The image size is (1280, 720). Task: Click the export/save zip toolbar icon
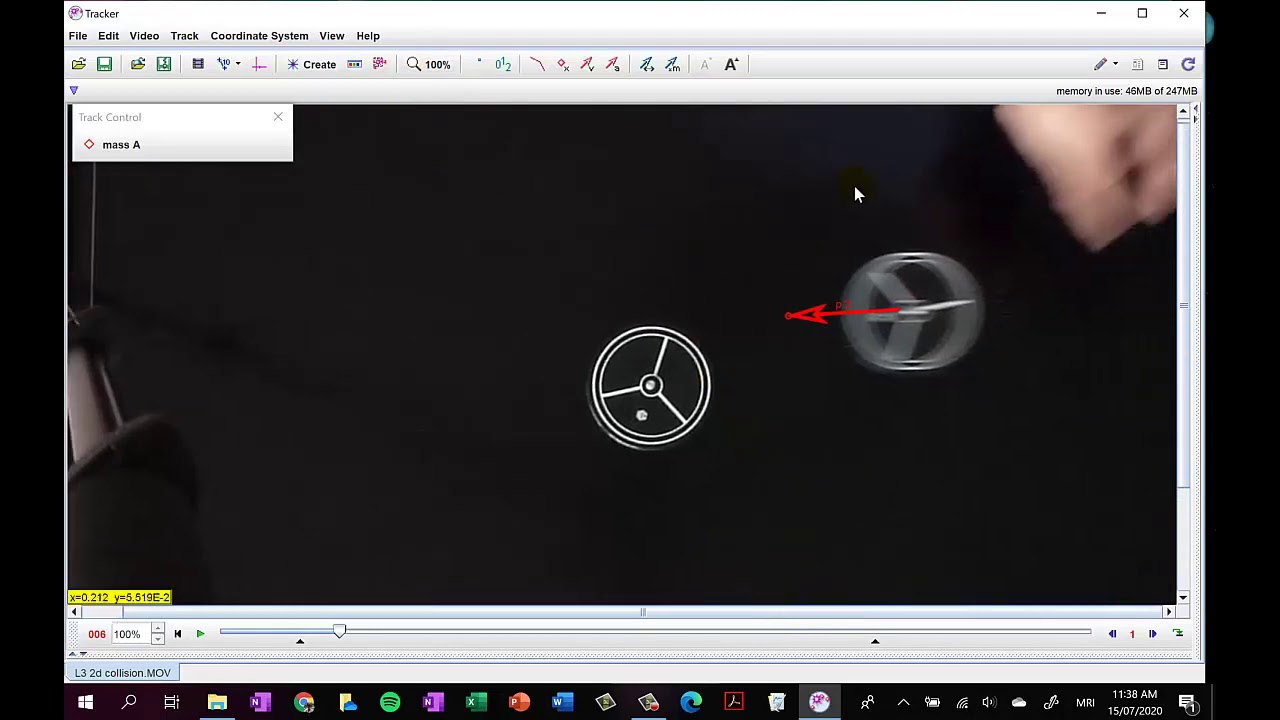(x=164, y=64)
